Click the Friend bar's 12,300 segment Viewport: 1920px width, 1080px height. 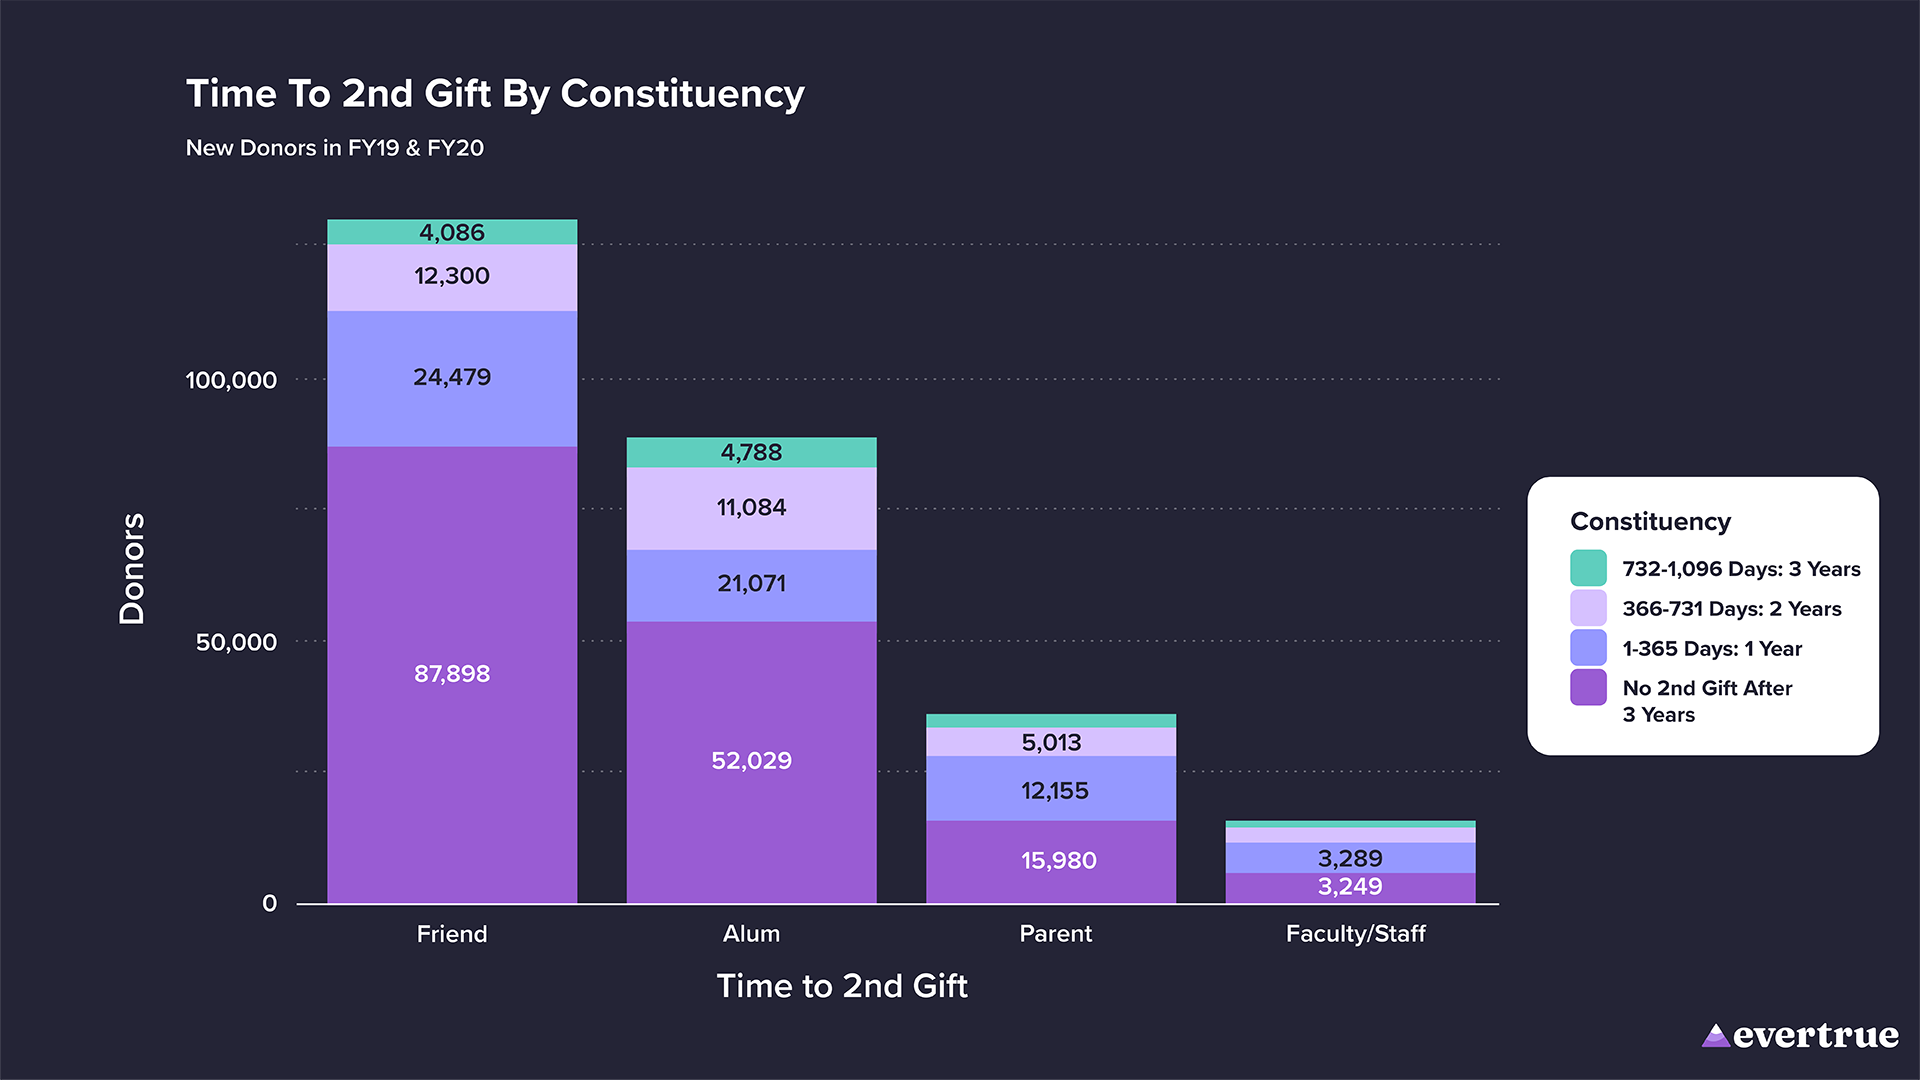[452, 277]
